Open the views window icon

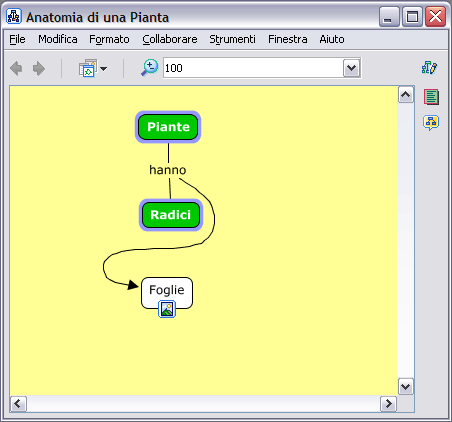point(88,68)
